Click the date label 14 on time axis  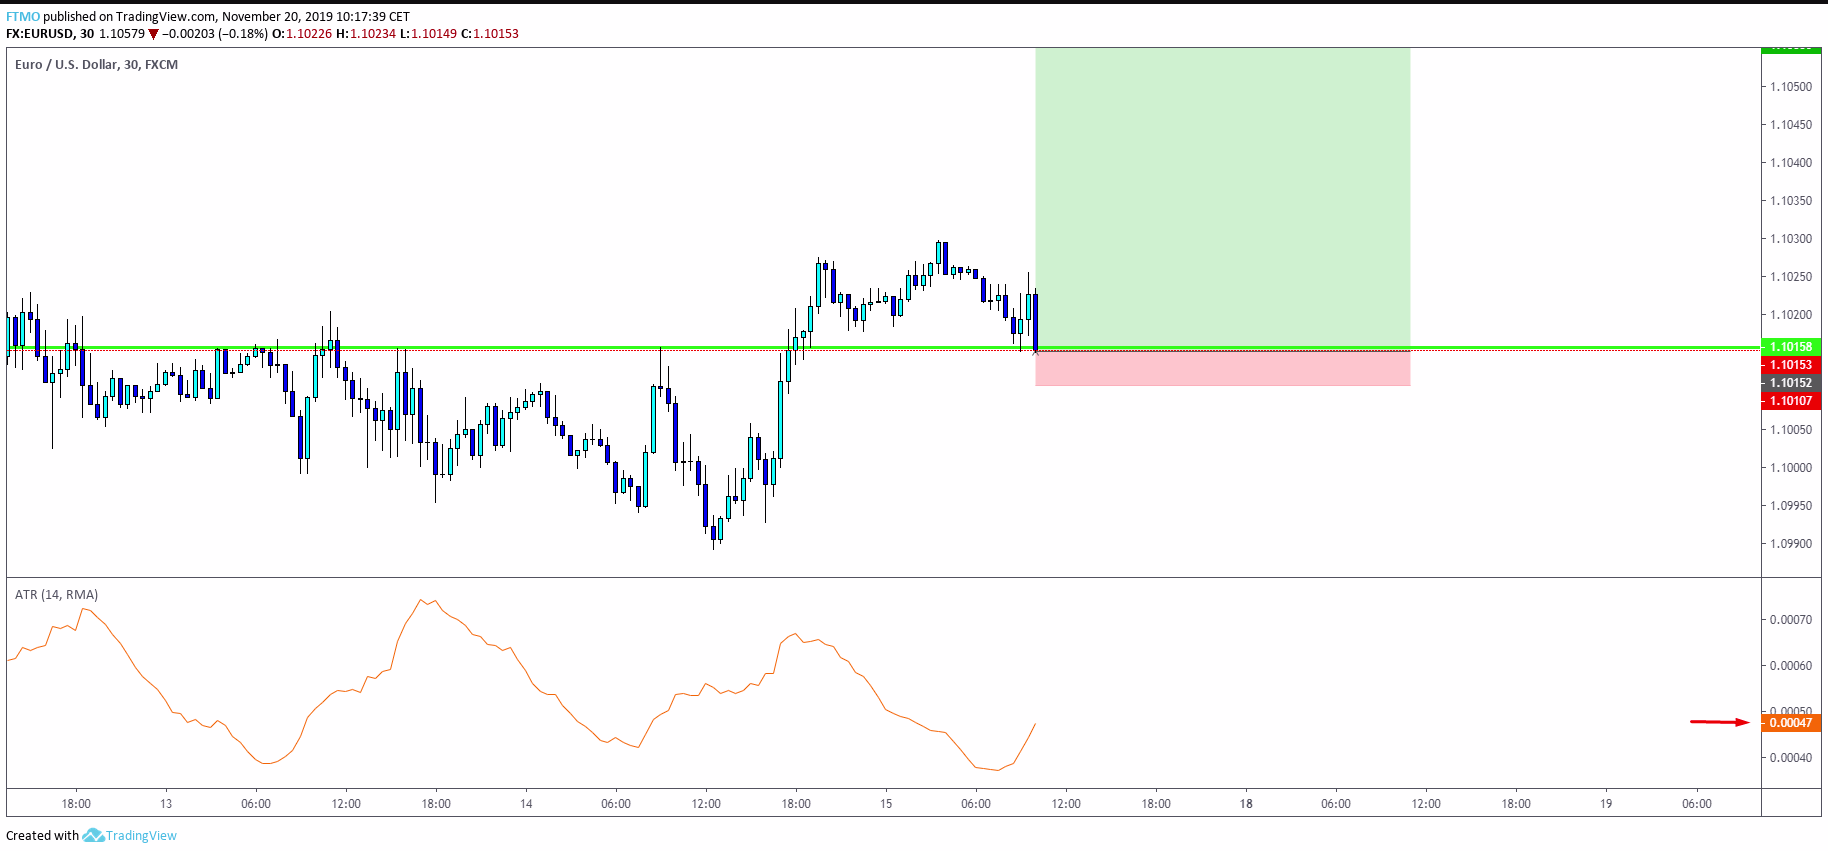coord(526,804)
